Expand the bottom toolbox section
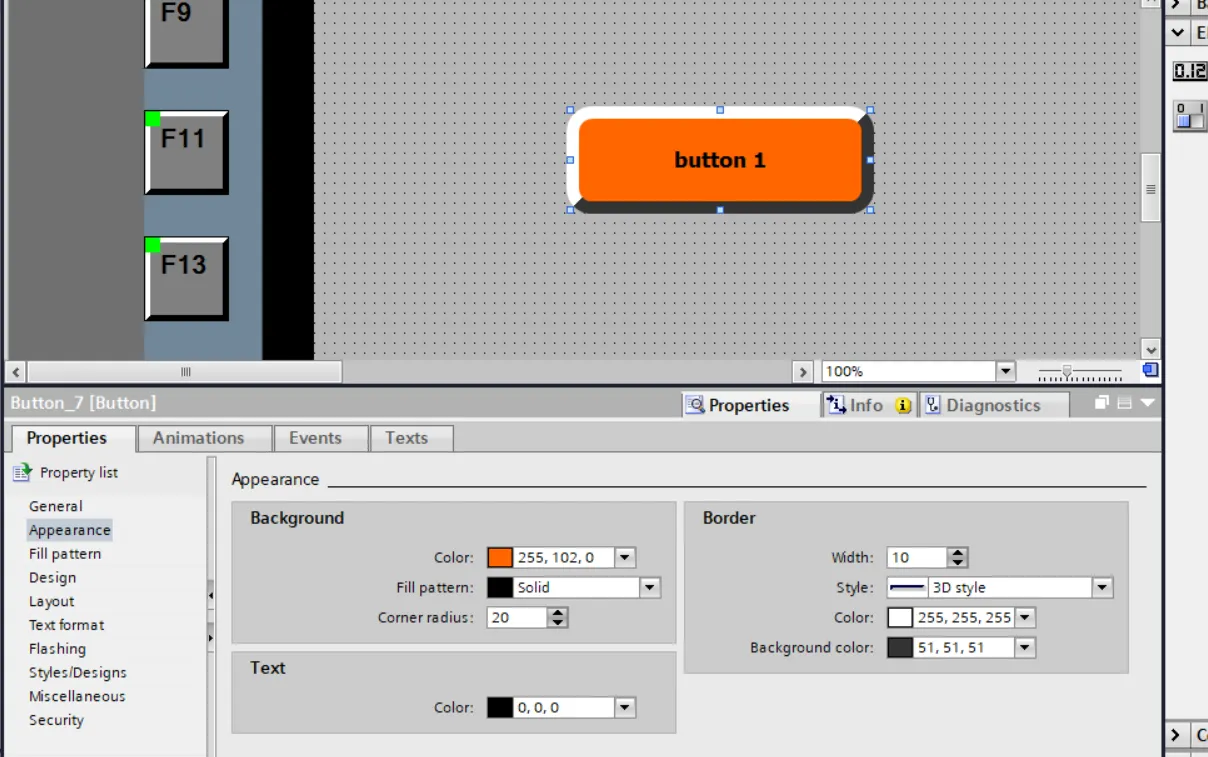The image size is (1208, 757). [x=1177, y=735]
